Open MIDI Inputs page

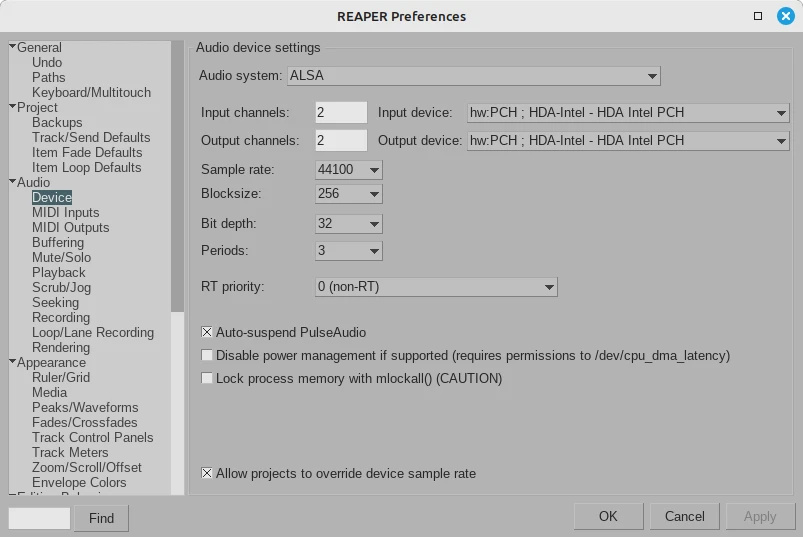coord(66,212)
